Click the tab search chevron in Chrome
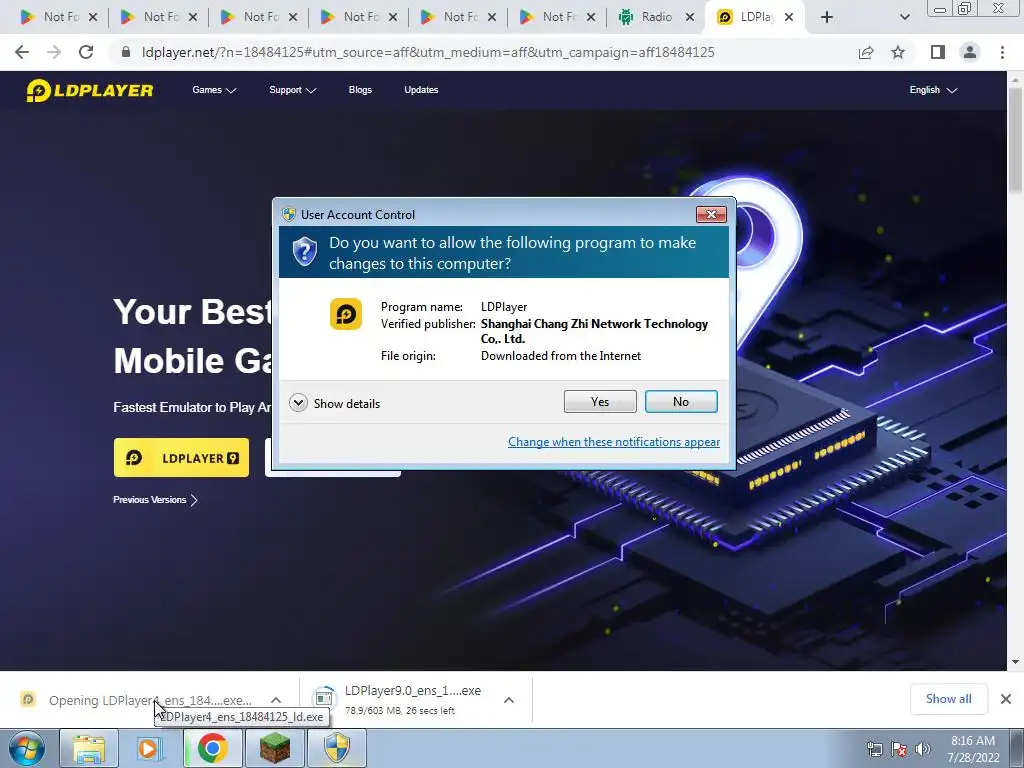 tap(904, 17)
